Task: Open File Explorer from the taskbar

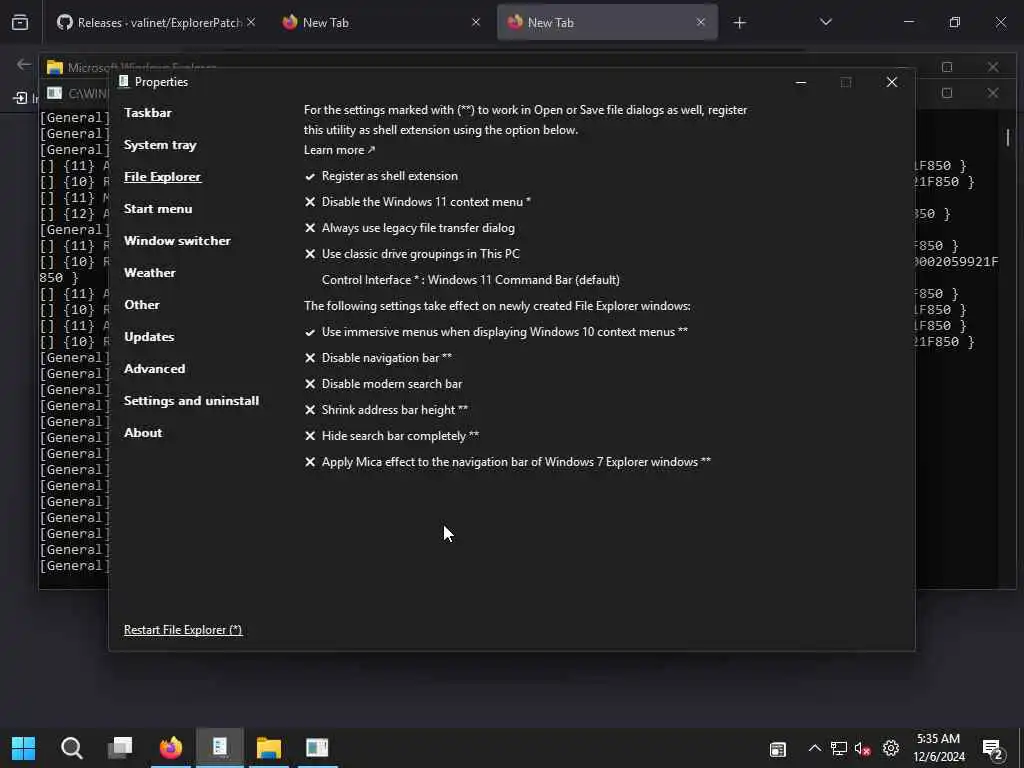Action: point(268,748)
